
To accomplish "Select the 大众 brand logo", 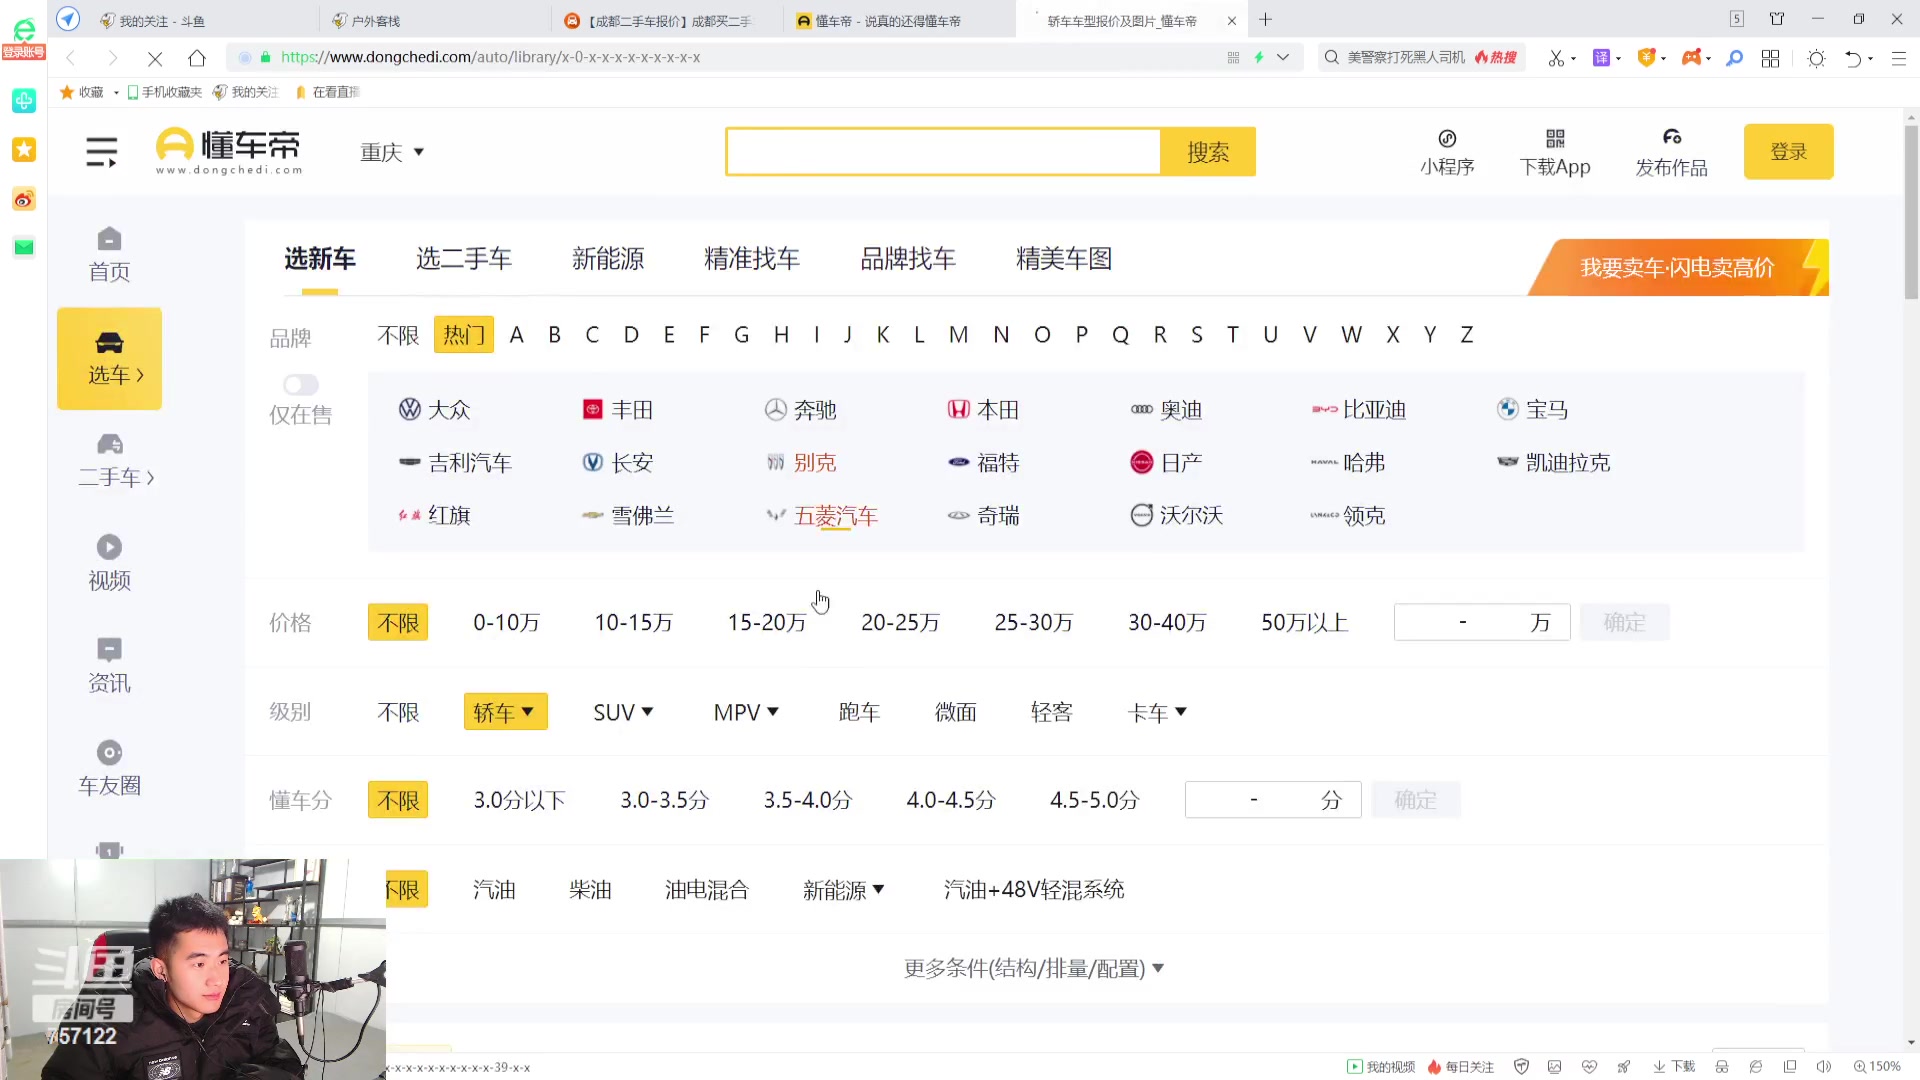I will click(409, 409).
